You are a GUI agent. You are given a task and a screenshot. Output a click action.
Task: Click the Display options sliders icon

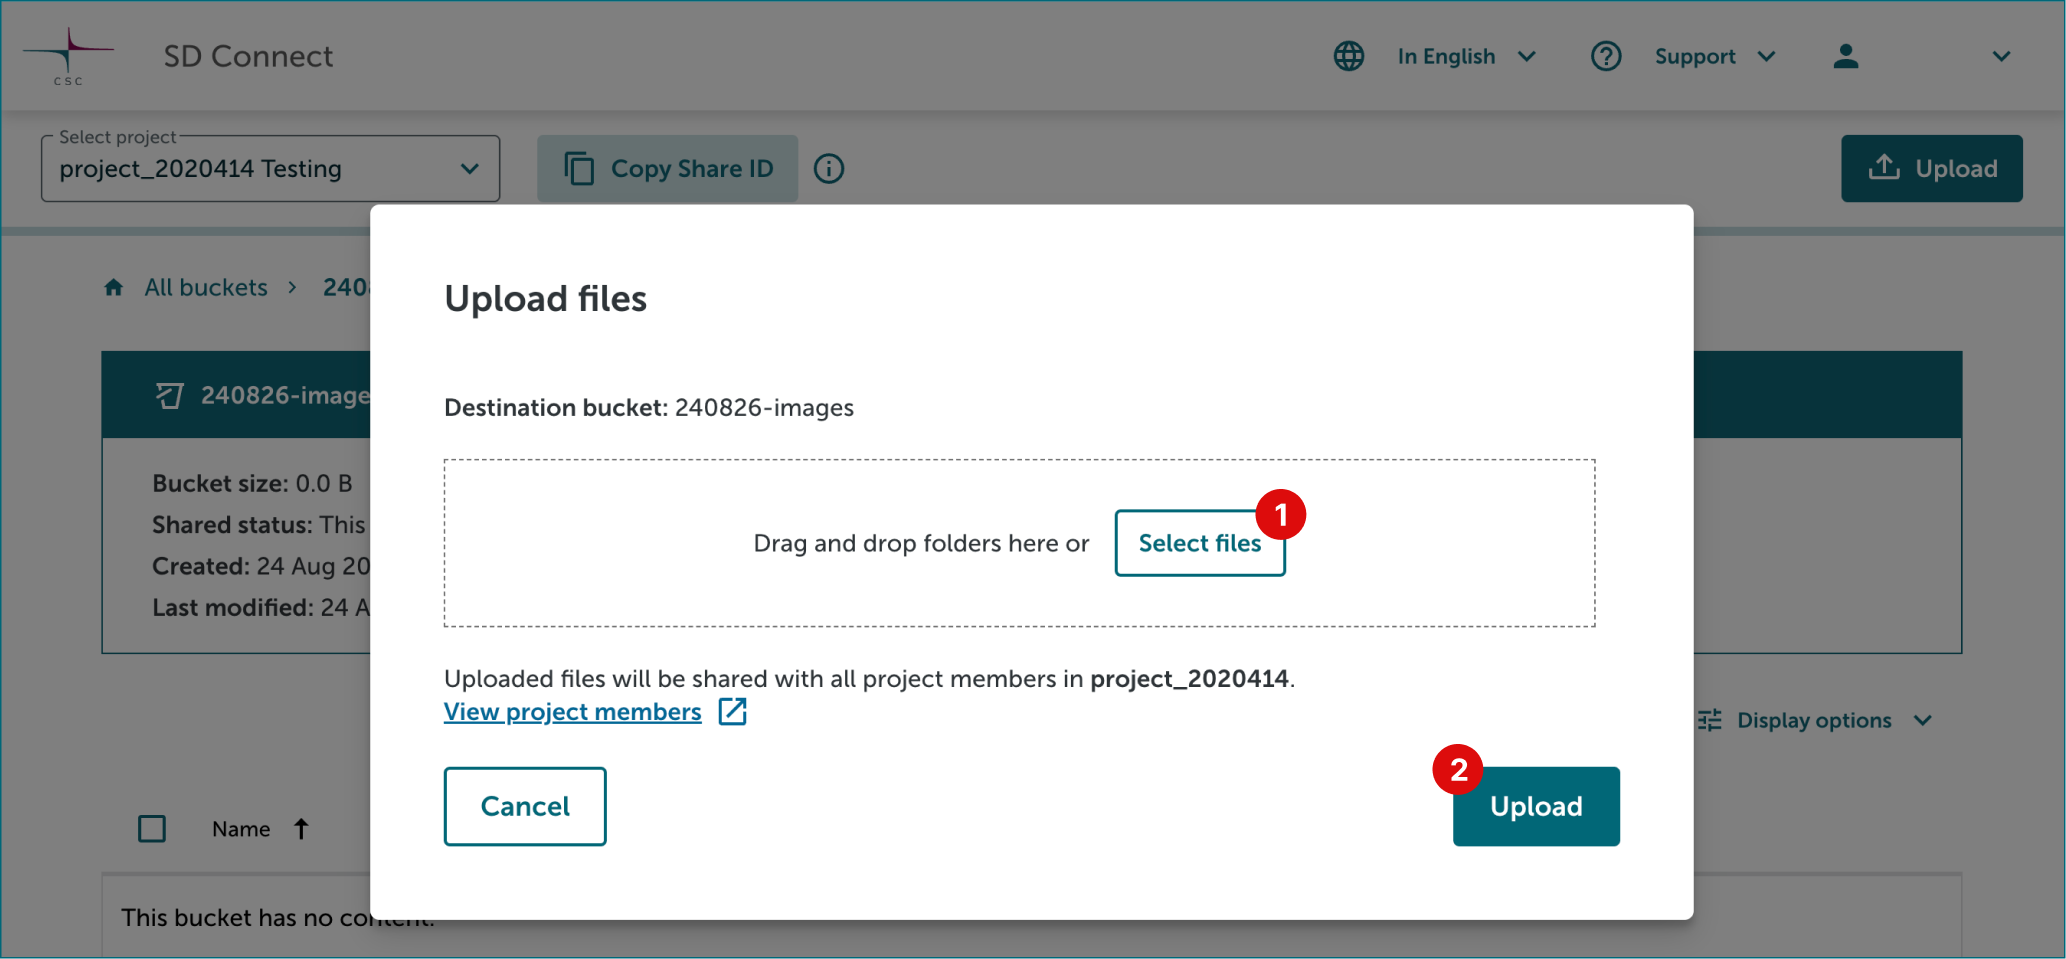(x=1710, y=720)
